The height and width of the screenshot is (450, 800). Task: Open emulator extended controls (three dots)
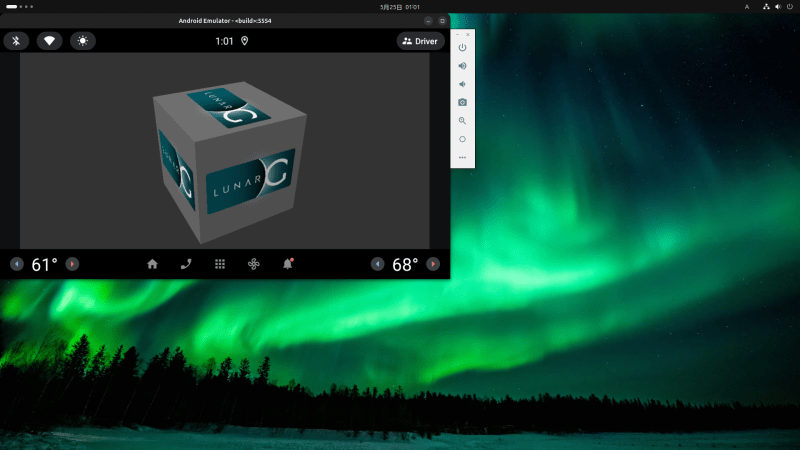(462, 158)
